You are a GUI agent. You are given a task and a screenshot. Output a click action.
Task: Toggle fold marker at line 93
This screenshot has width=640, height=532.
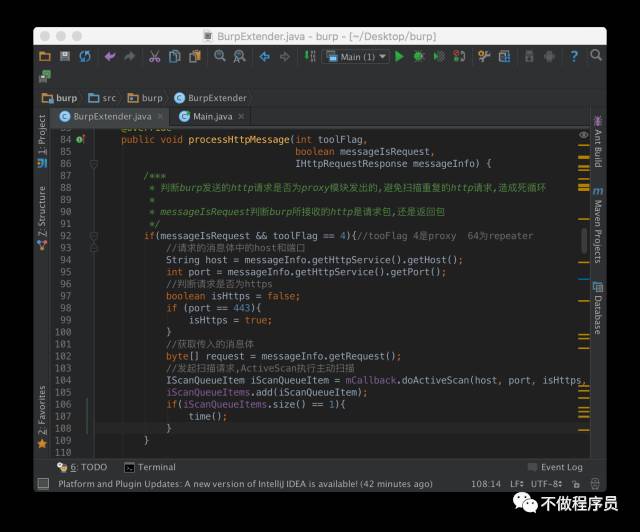point(93,248)
